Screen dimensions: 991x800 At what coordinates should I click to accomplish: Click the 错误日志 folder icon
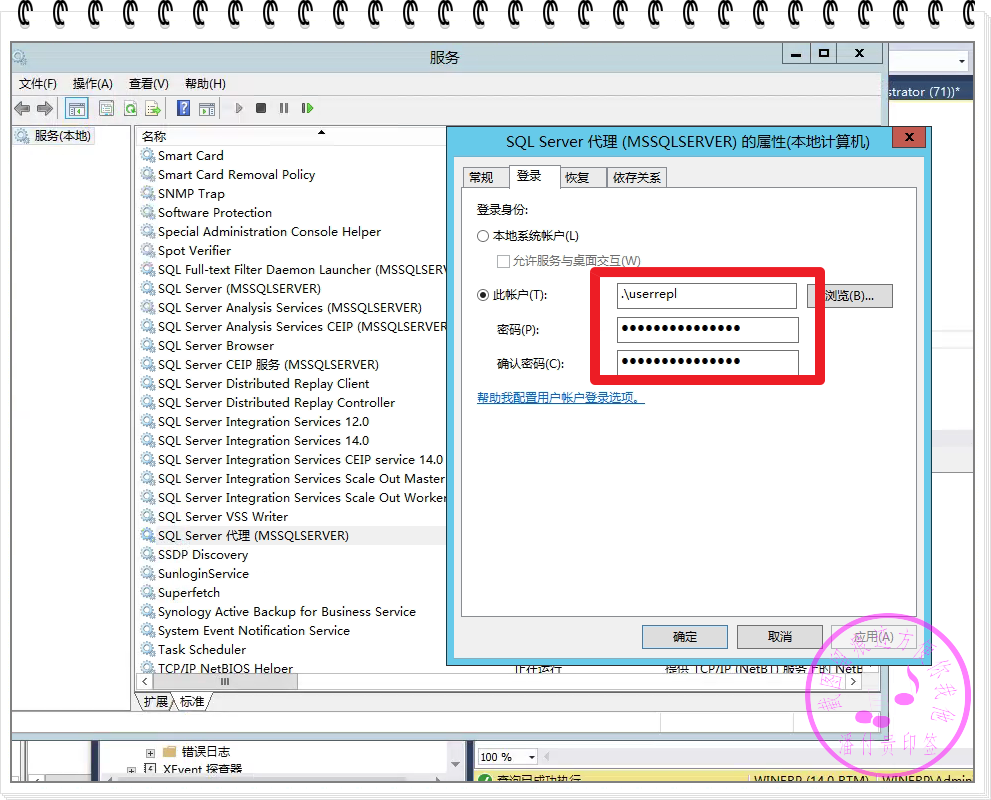pos(169,751)
